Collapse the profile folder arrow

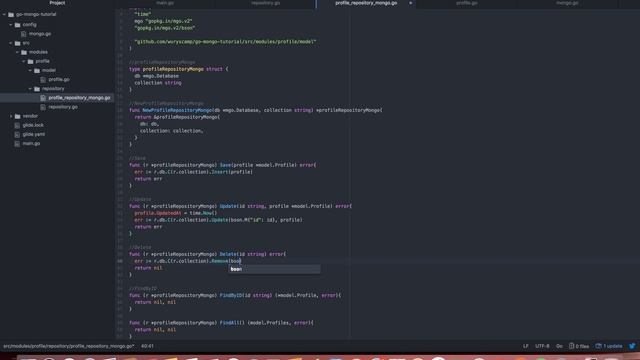pyautogui.click(x=24, y=61)
